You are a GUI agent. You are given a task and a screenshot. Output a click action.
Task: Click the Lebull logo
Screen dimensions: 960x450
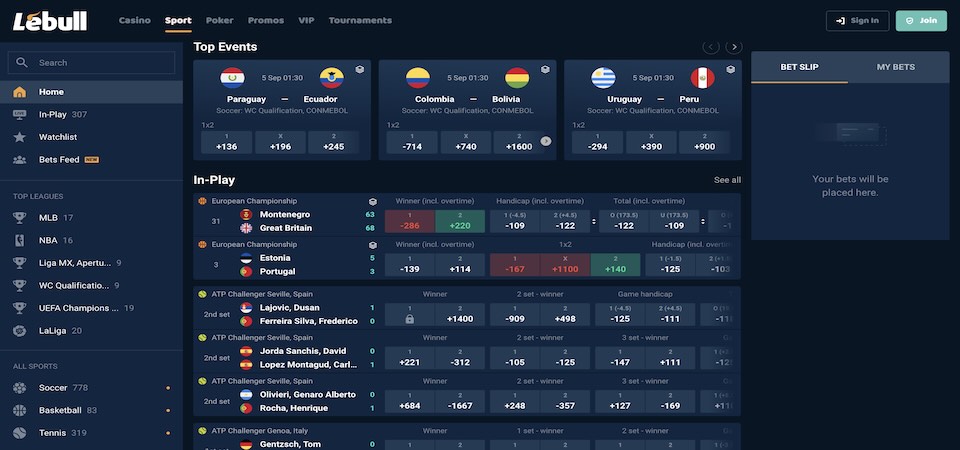tap(50, 21)
